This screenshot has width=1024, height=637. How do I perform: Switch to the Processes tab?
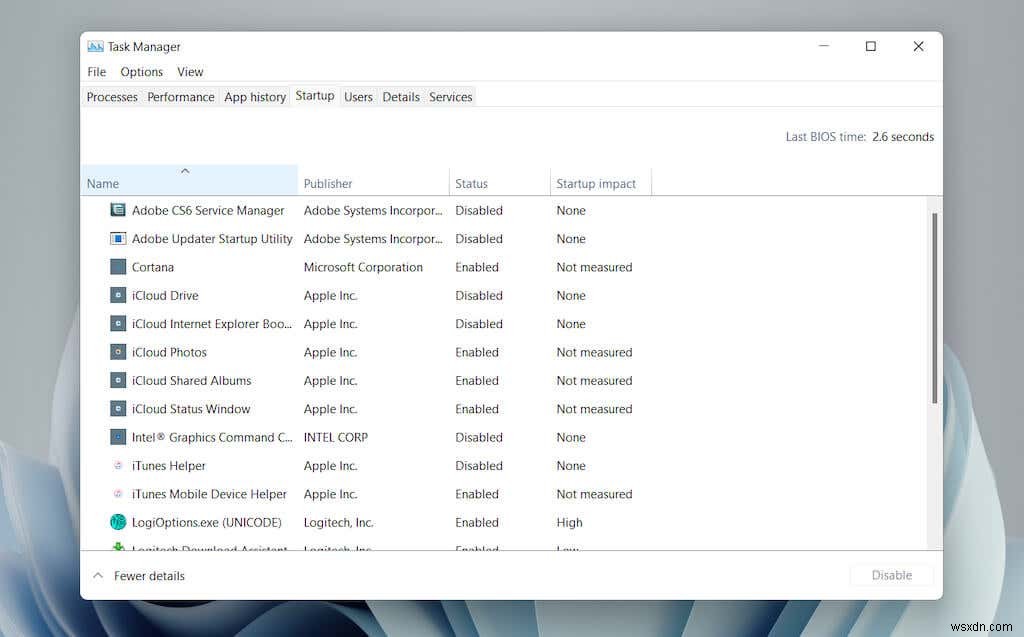111,96
